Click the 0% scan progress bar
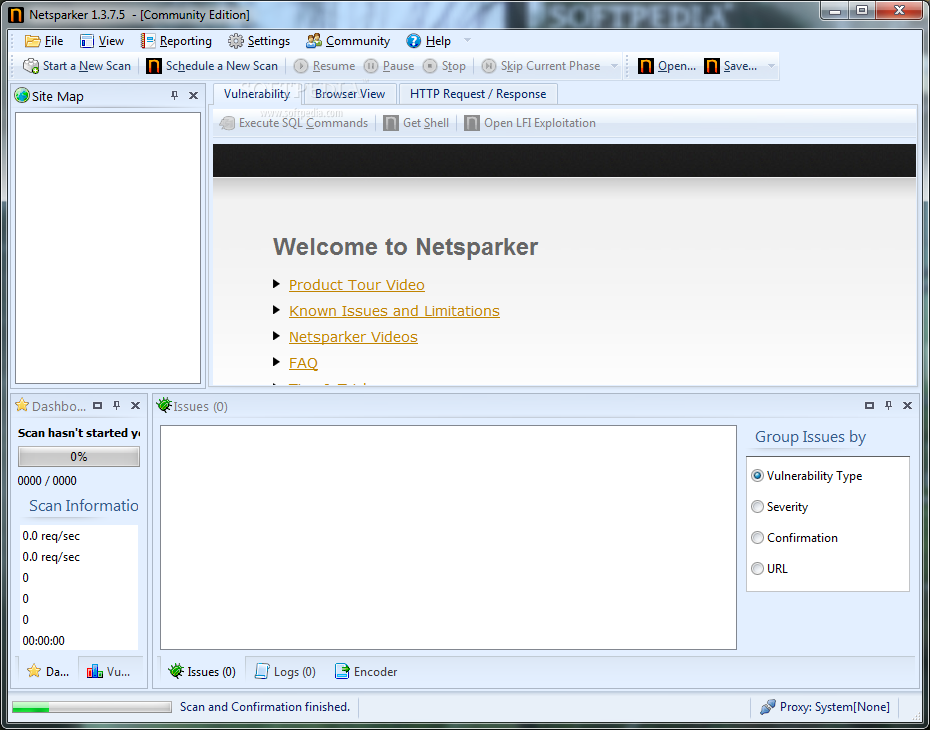The width and height of the screenshot is (930, 730). tap(79, 457)
